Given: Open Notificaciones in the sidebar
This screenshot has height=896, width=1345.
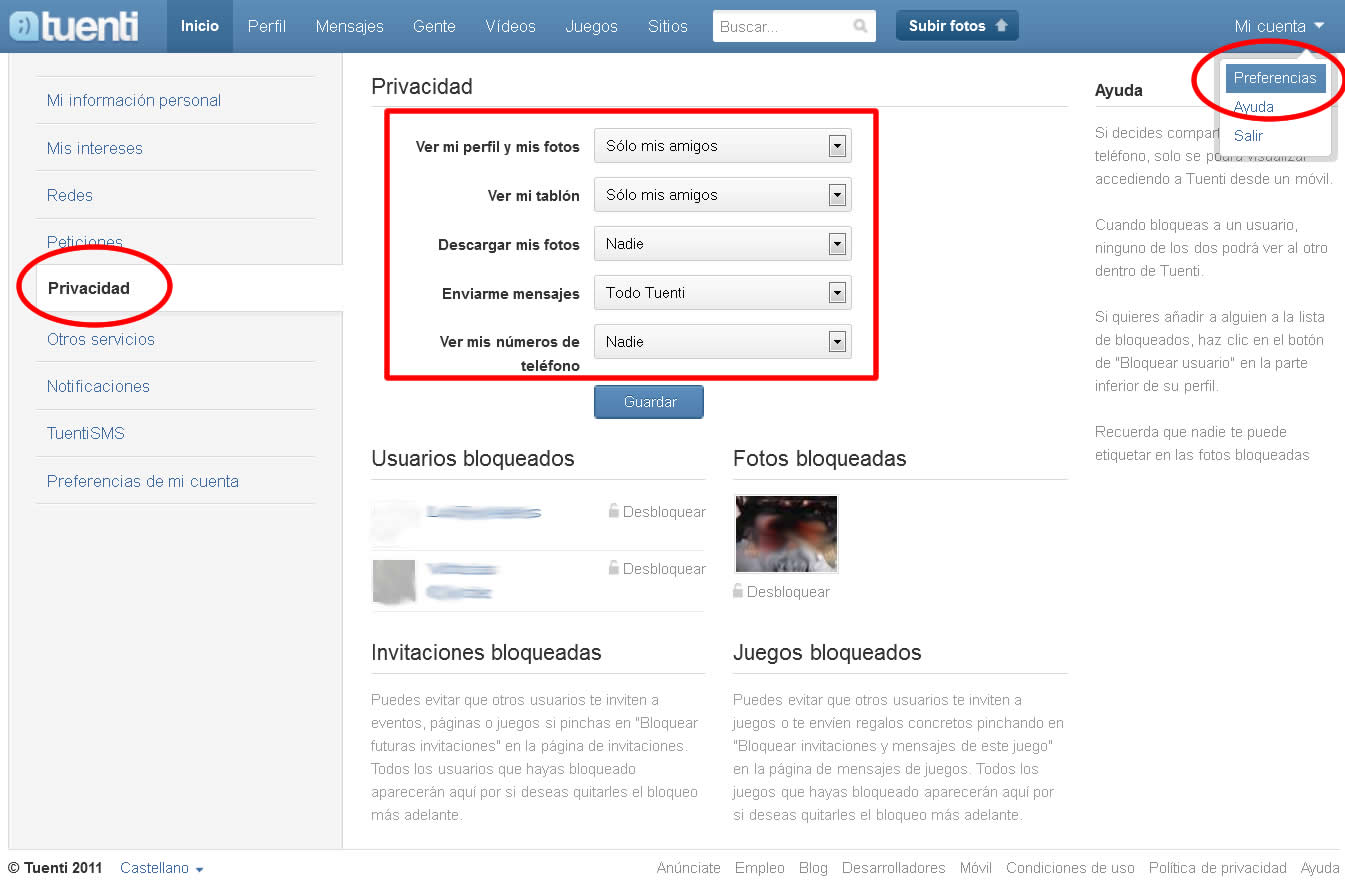Looking at the screenshot, I should (98, 386).
